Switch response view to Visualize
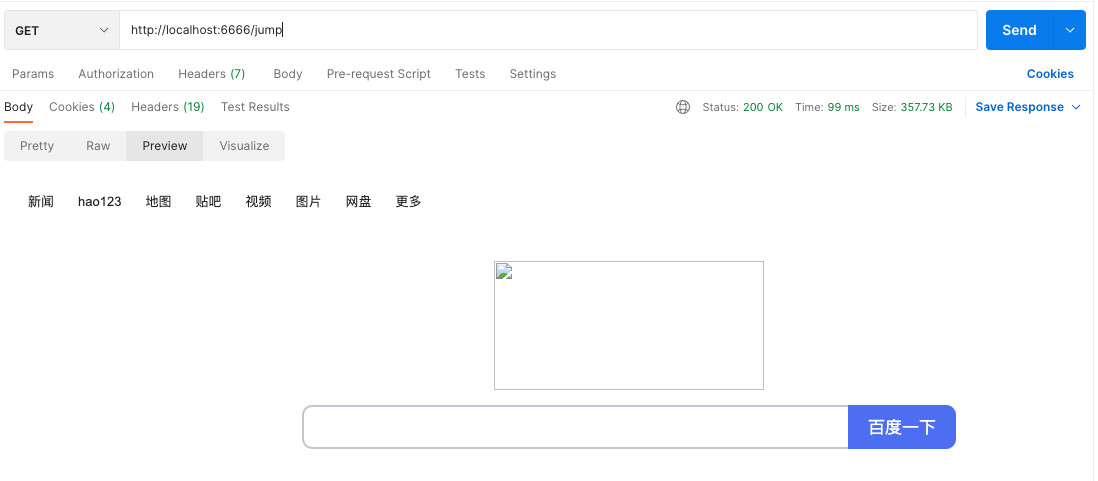 pyautogui.click(x=244, y=146)
